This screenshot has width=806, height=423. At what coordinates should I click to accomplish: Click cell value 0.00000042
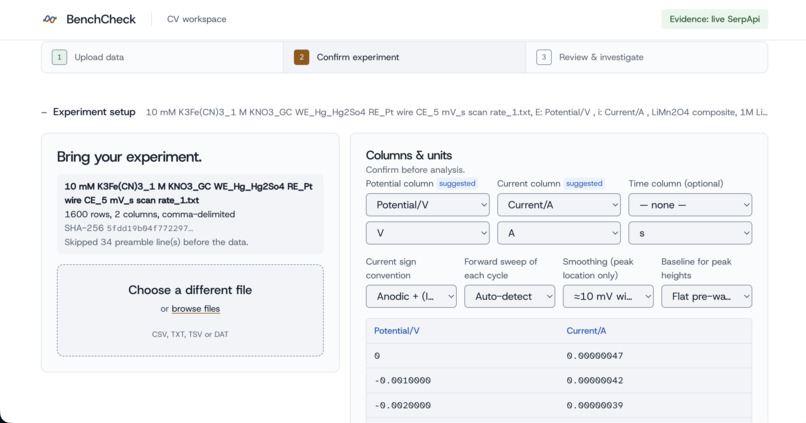(x=595, y=380)
